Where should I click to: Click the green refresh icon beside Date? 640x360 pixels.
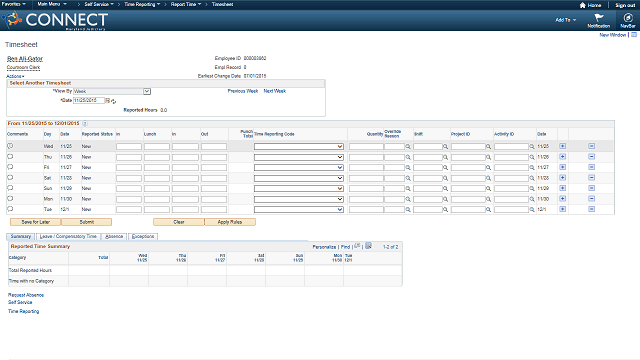[x=113, y=101]
